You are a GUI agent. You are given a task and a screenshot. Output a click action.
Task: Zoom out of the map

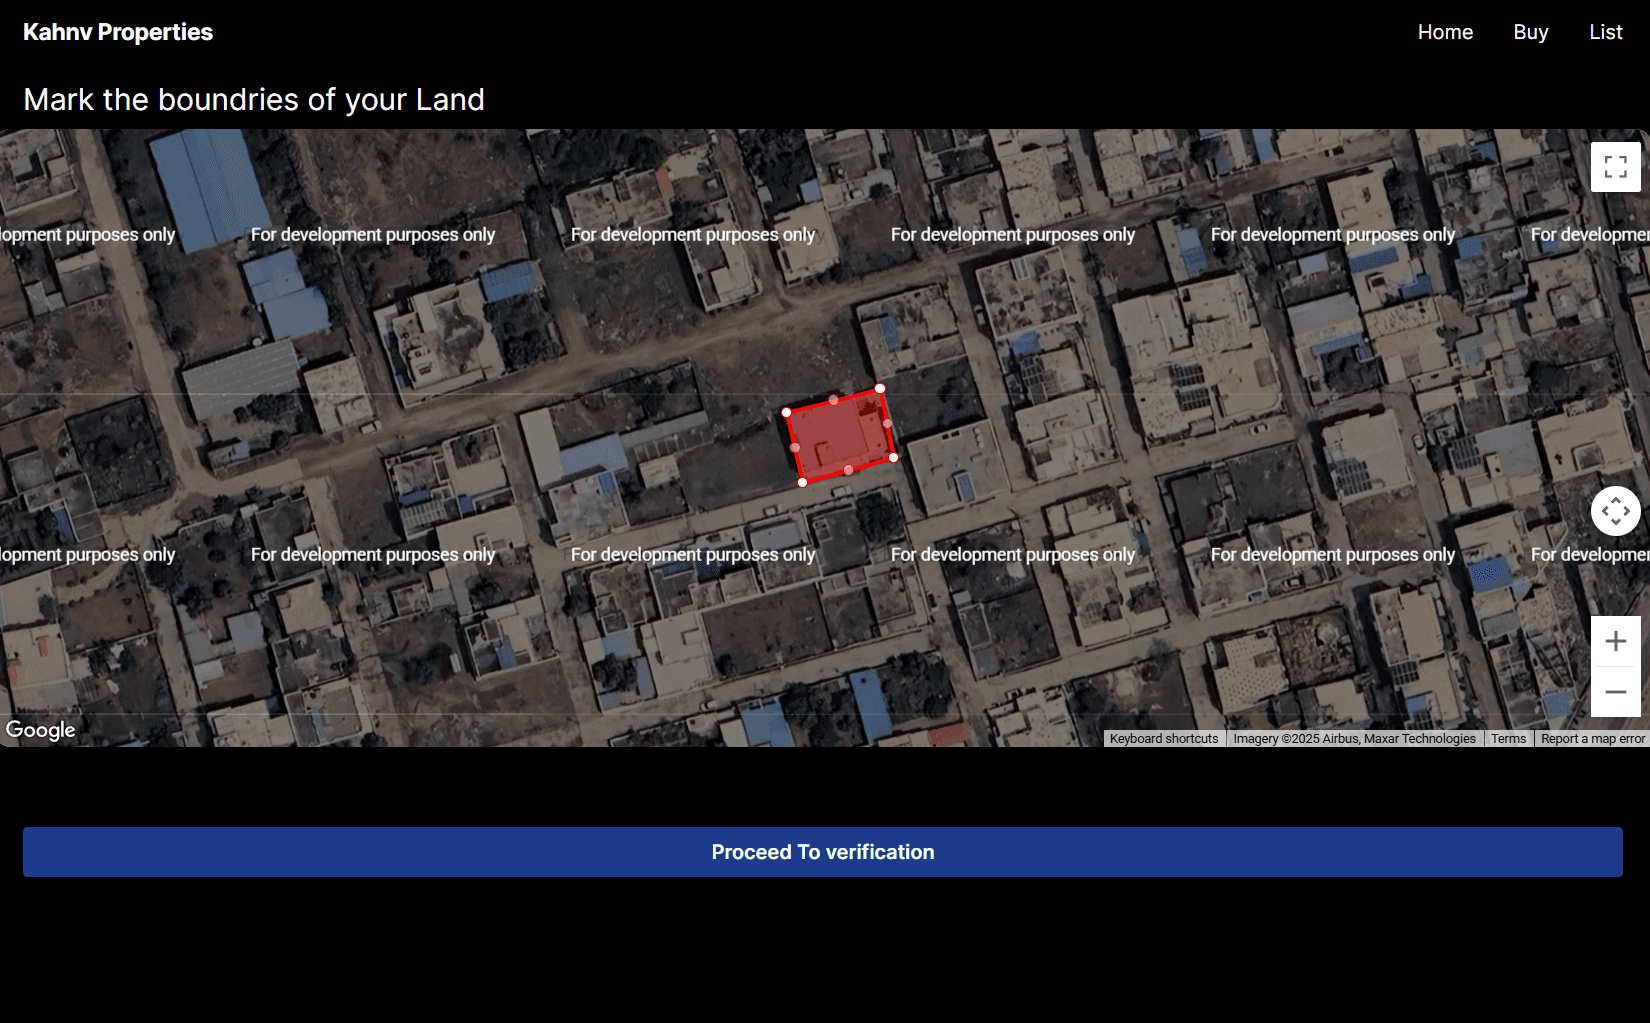click(x=1615, y=692)
